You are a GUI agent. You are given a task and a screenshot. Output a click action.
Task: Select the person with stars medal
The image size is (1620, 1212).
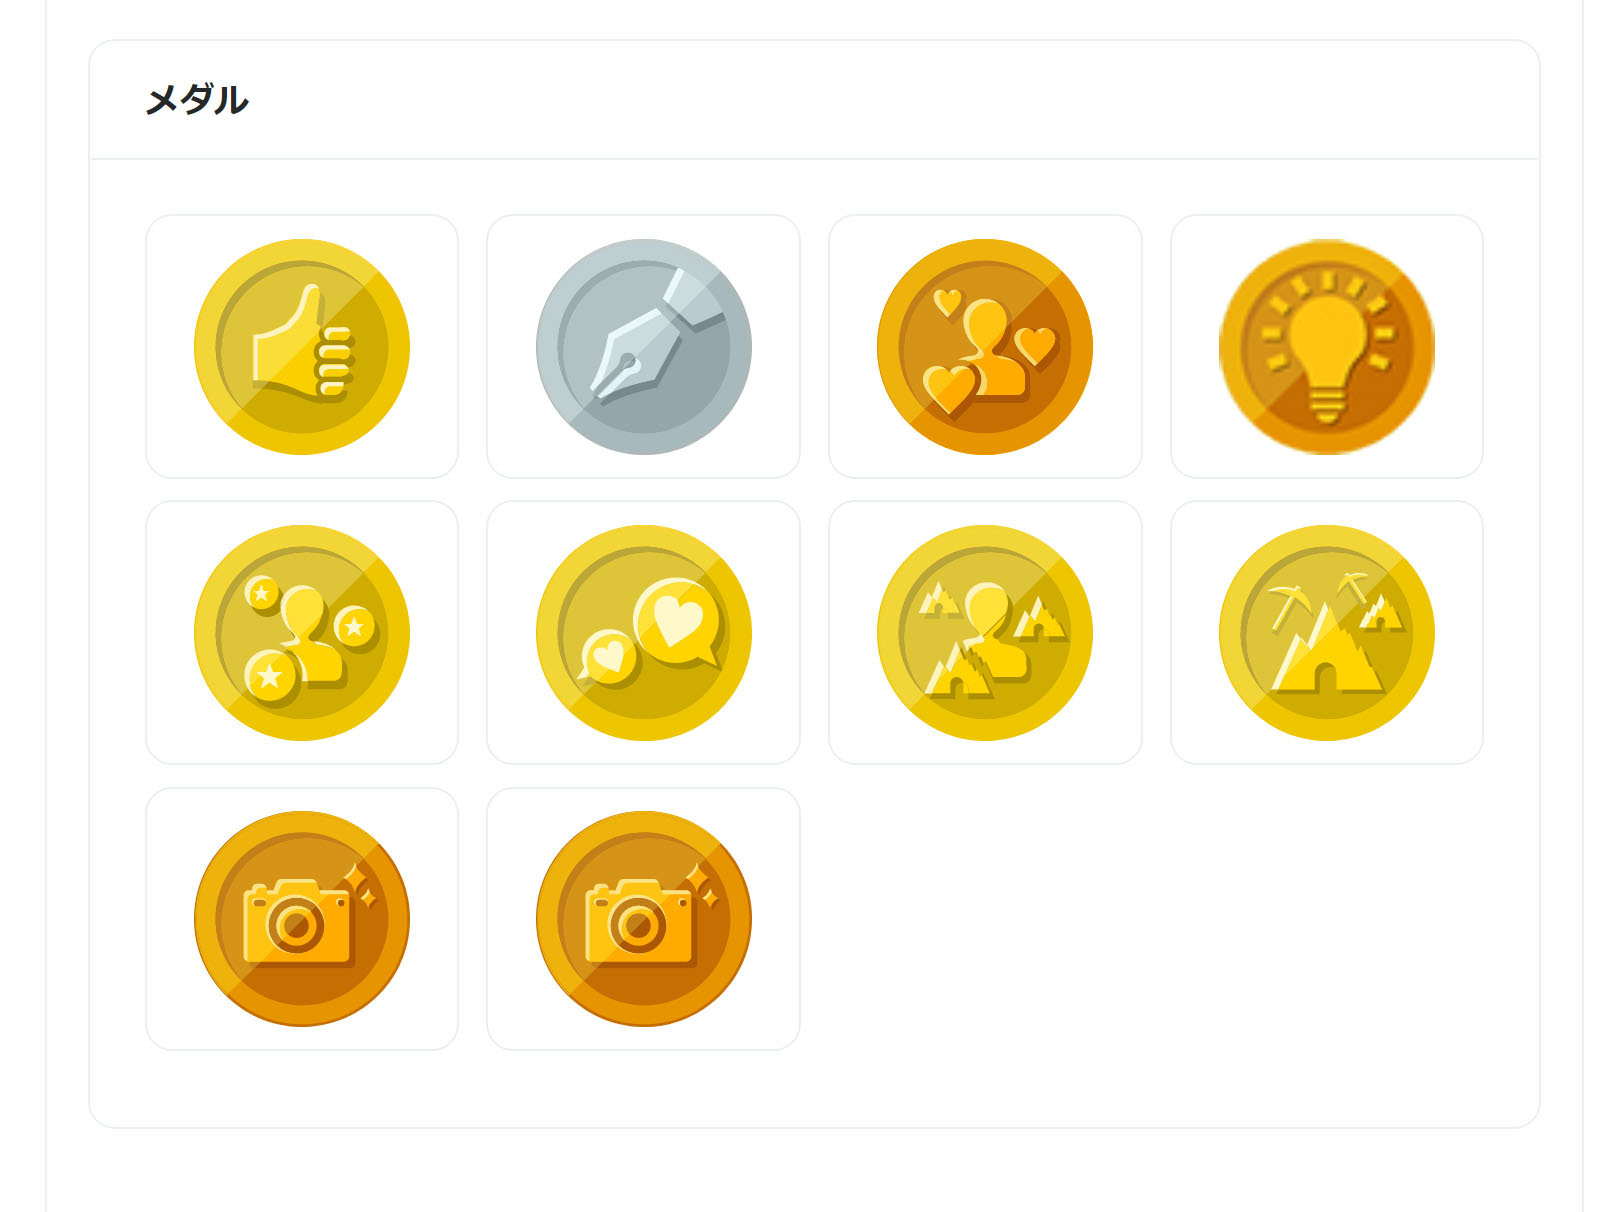point(302,633)
